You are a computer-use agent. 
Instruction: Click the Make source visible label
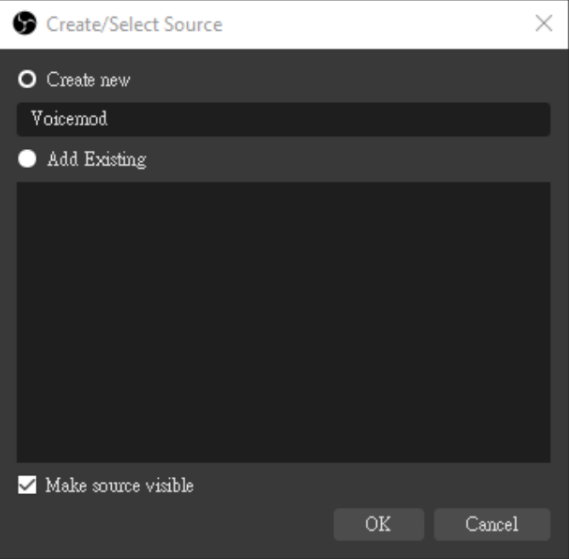click(119, 485)
